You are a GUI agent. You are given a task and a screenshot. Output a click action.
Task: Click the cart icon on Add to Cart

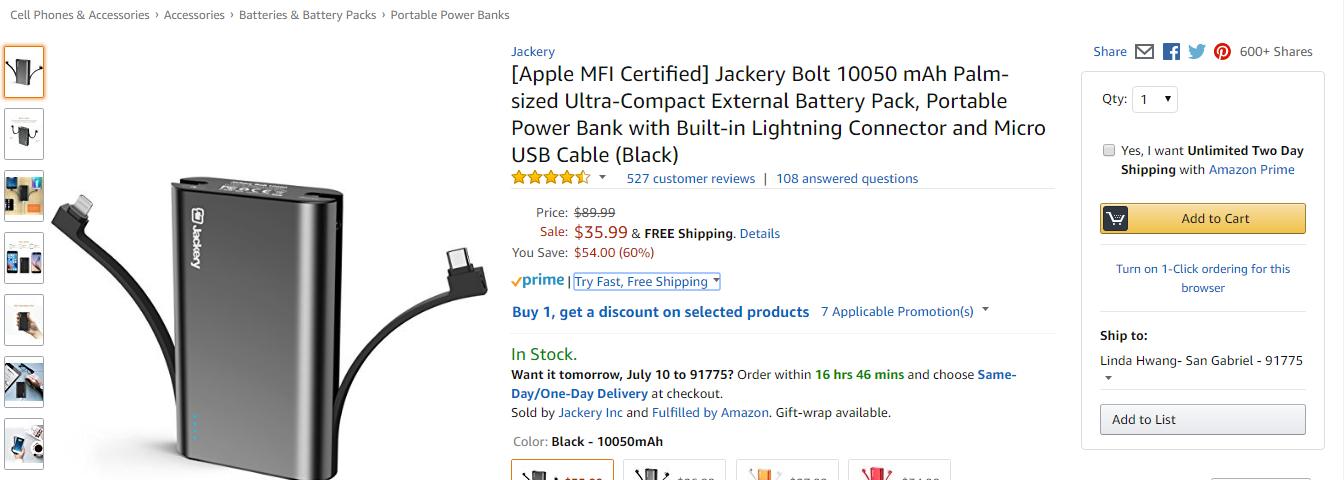[x=1115, y=219]
